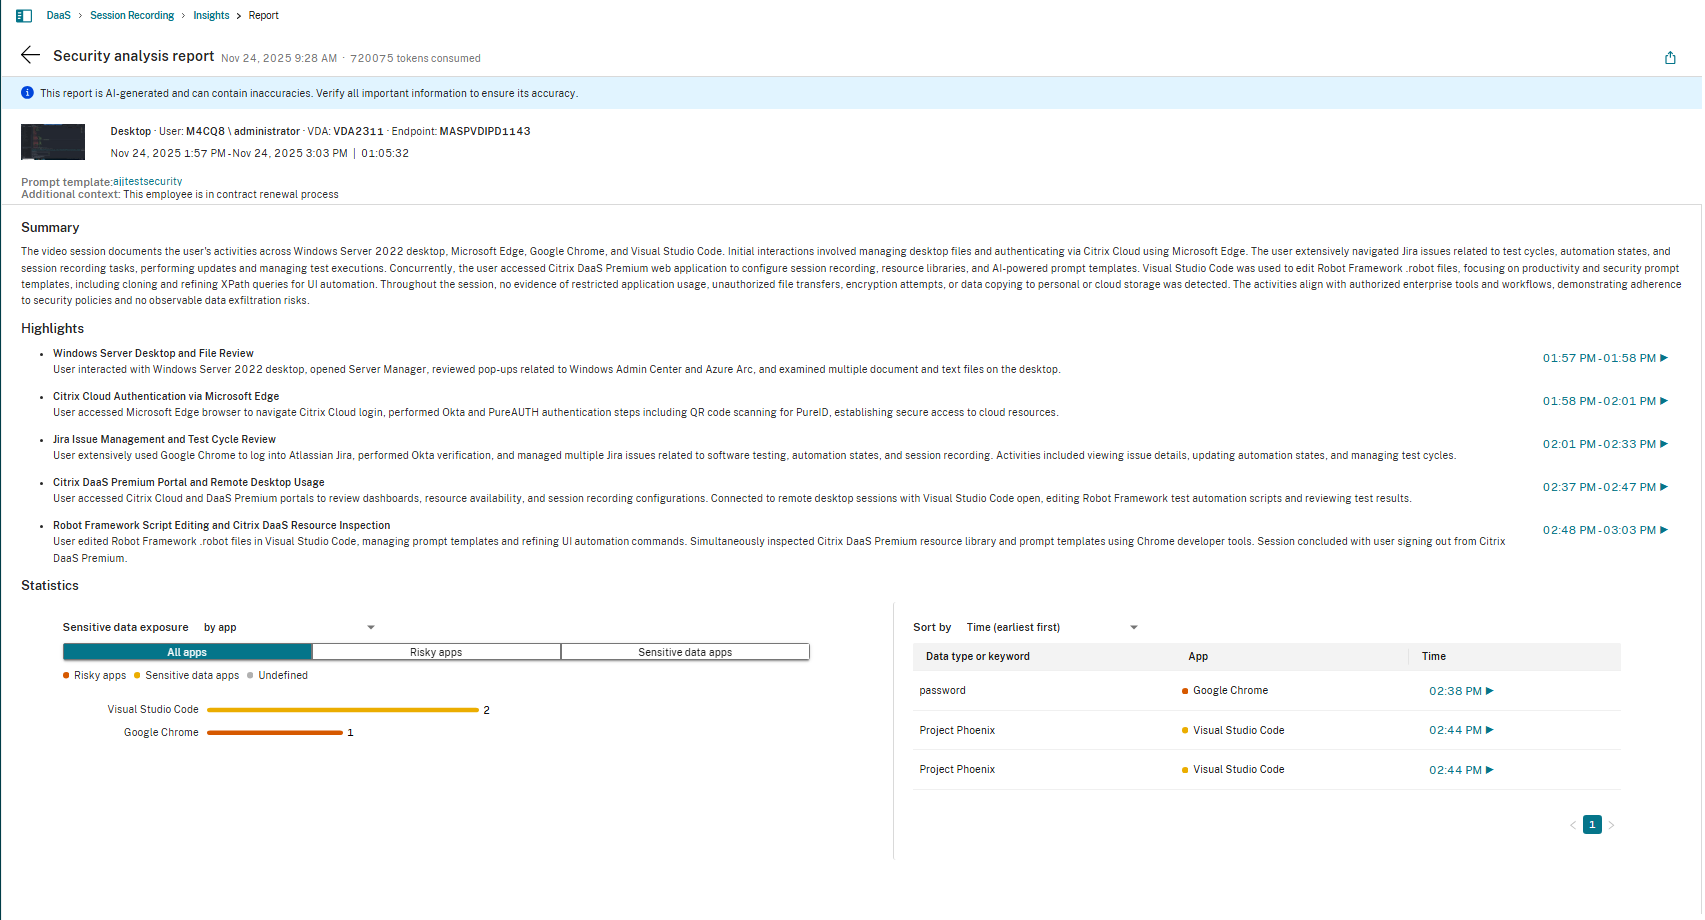
Task: Open DaaS breadcrumb link
Action: pyautogui.click(x=59, y=16)
